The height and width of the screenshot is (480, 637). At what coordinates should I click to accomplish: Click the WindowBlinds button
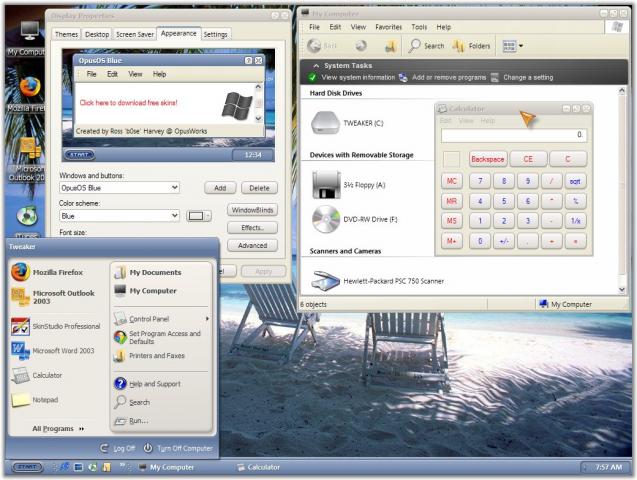click(x=252, y=210)
